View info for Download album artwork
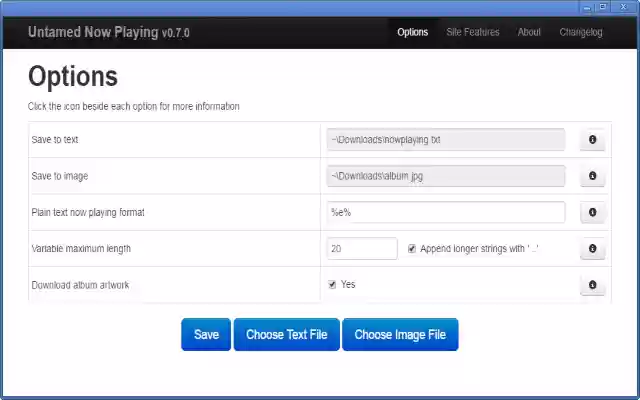The image size is (640, 400). click(x=592, y=285)
